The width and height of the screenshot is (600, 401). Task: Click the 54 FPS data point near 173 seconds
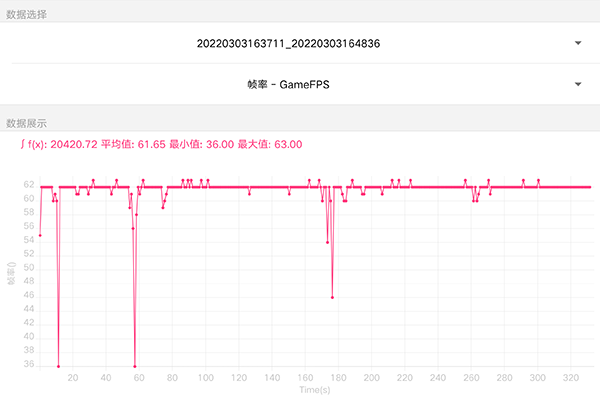pos(327,242)
